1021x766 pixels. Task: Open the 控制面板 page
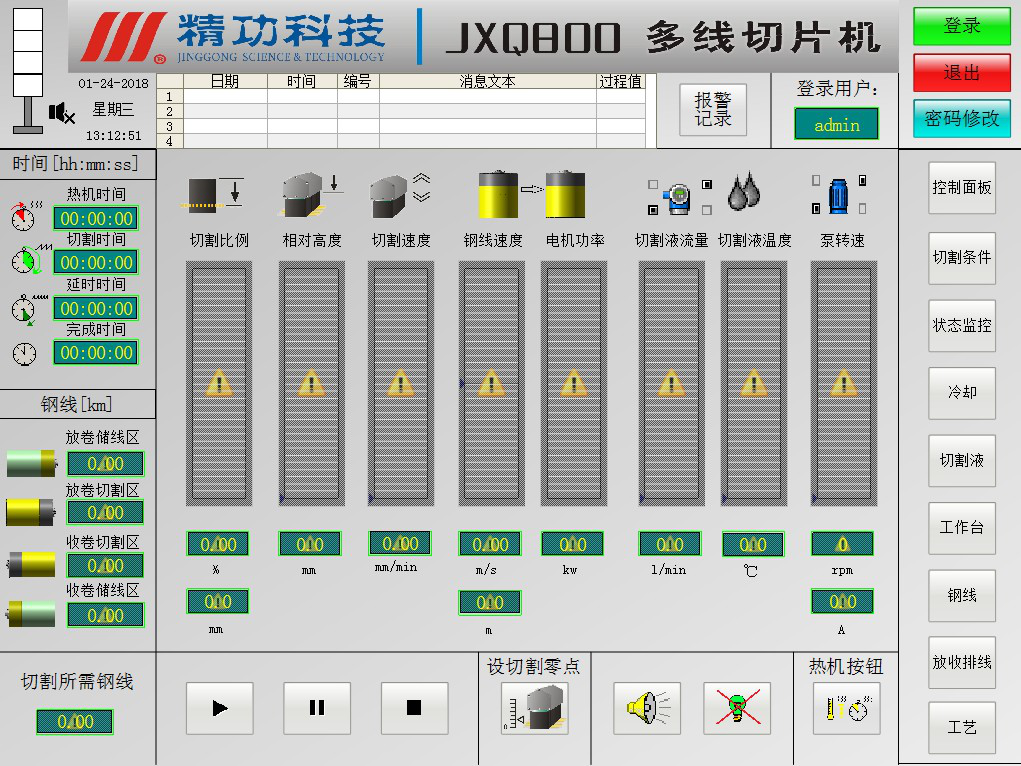[x=962, y=188]
